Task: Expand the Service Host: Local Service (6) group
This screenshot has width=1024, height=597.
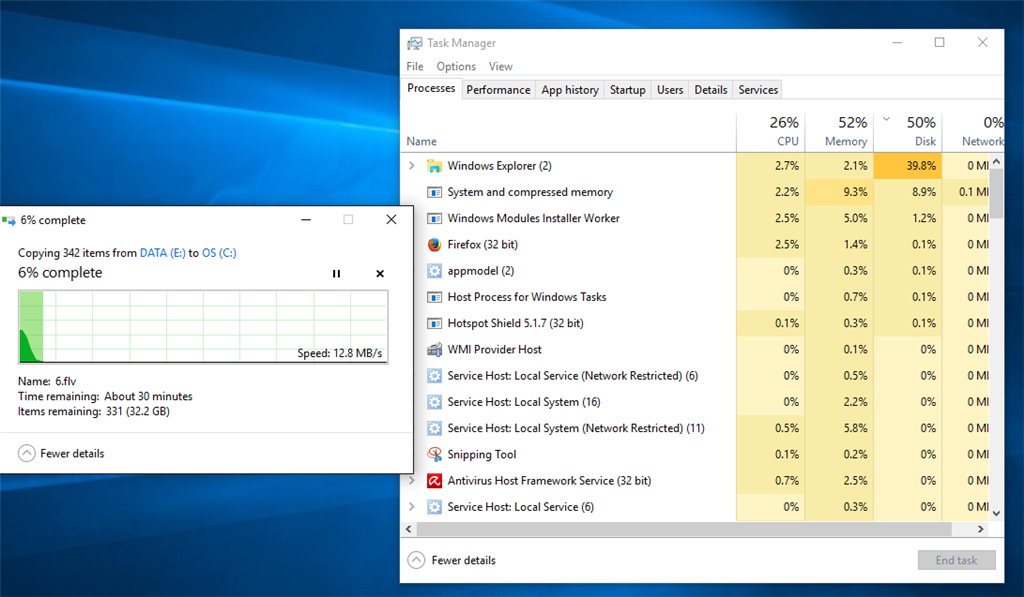Action: 411,507
